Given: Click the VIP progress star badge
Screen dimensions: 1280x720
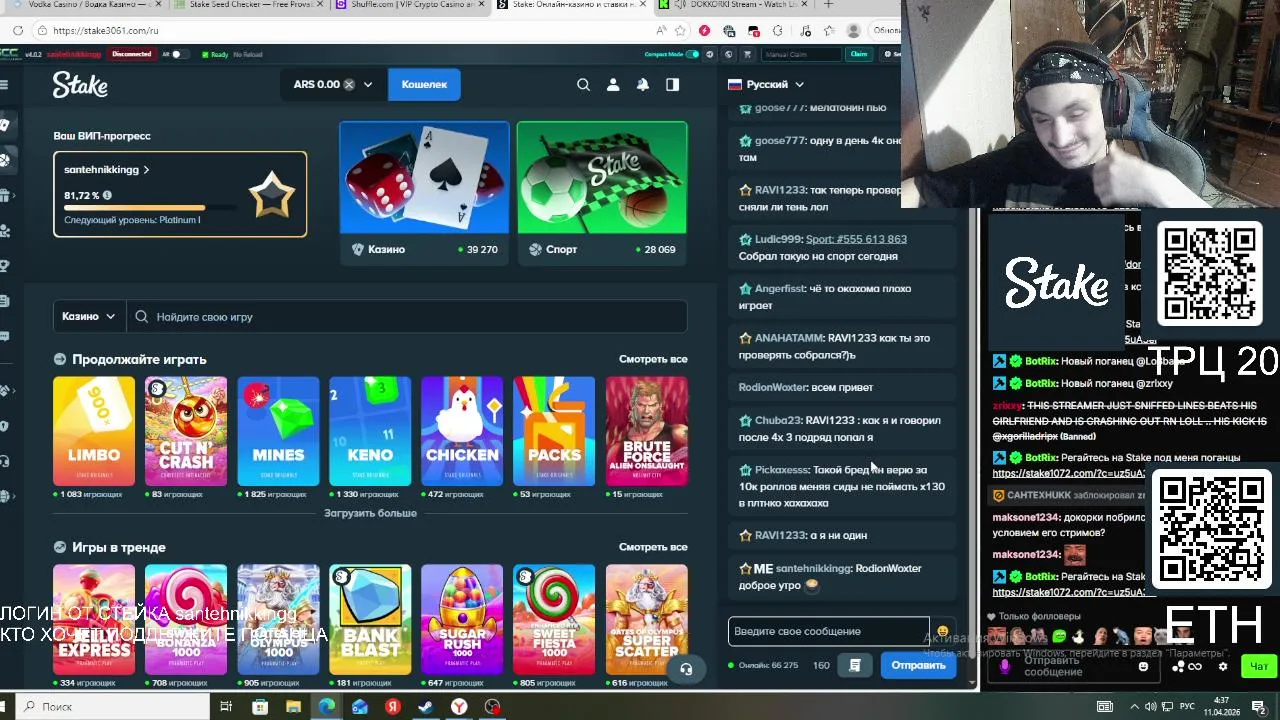Looking at the screenshot, I should point(271,195).
